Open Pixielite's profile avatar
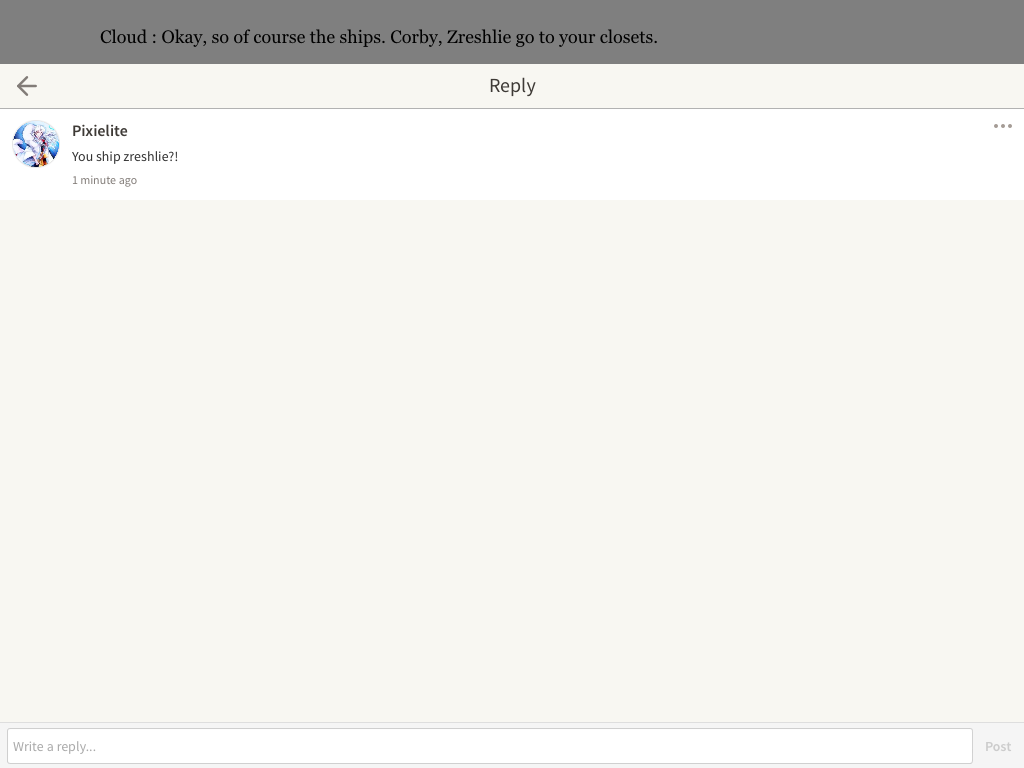1024x768 pixels. 36,144
